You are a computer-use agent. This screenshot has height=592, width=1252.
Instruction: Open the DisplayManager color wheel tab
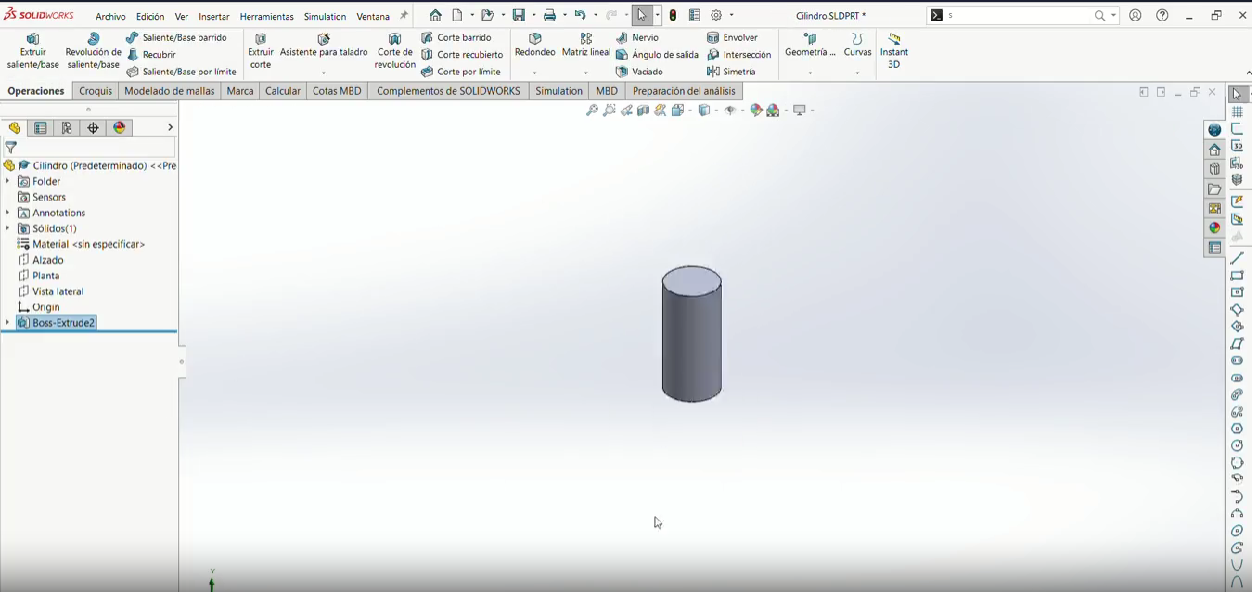point(120,128)
